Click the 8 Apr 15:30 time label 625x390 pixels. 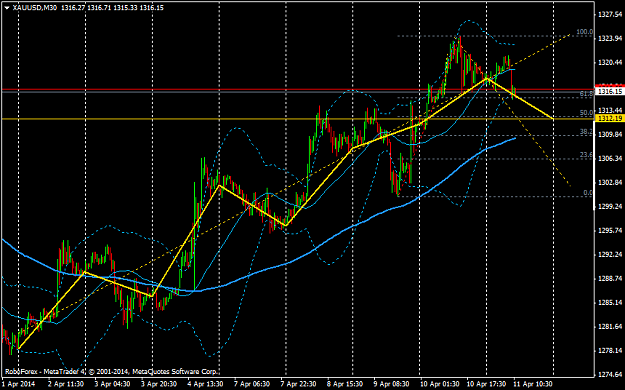345,384
